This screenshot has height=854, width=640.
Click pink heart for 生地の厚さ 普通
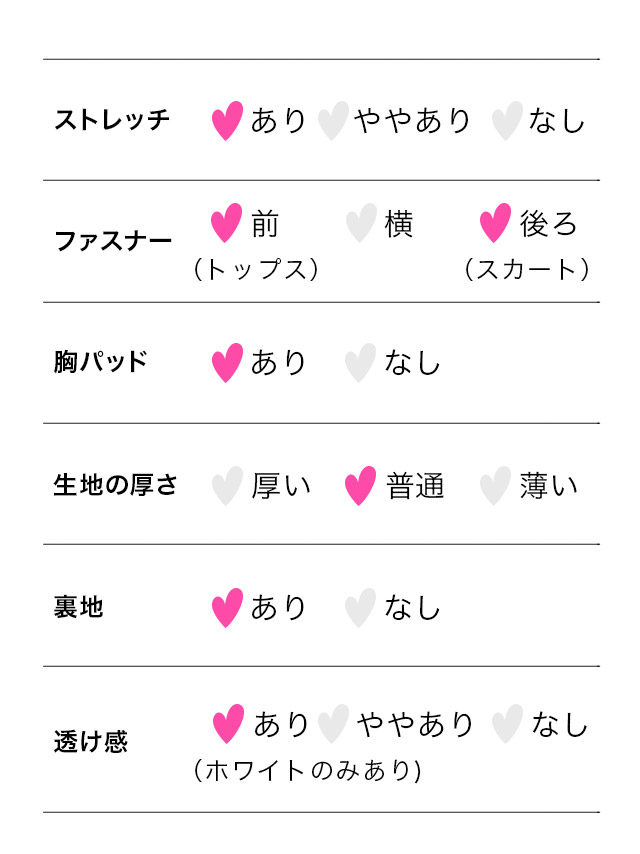click(x=360, y=486)
